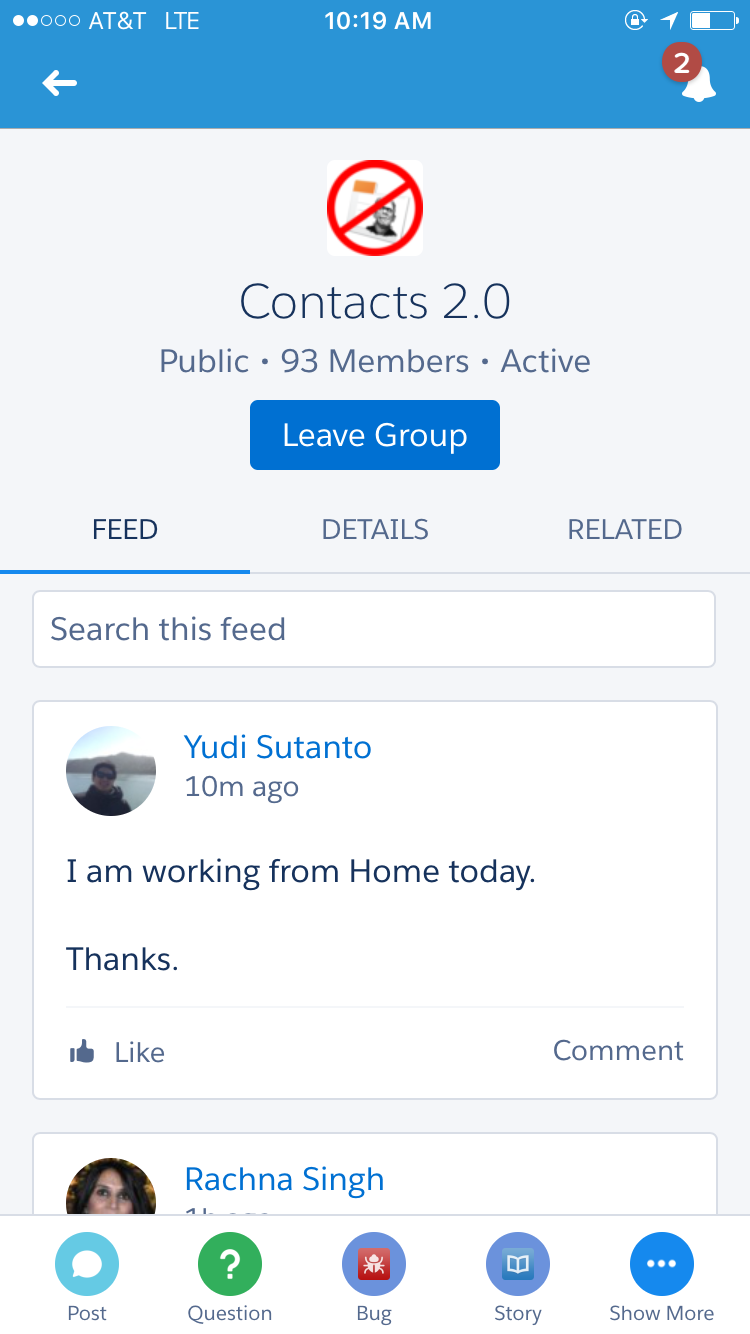This screenshot has width=750, height=1334.
Task: Open Rachna Singh's profile name link
Action: pos(285,1179)
